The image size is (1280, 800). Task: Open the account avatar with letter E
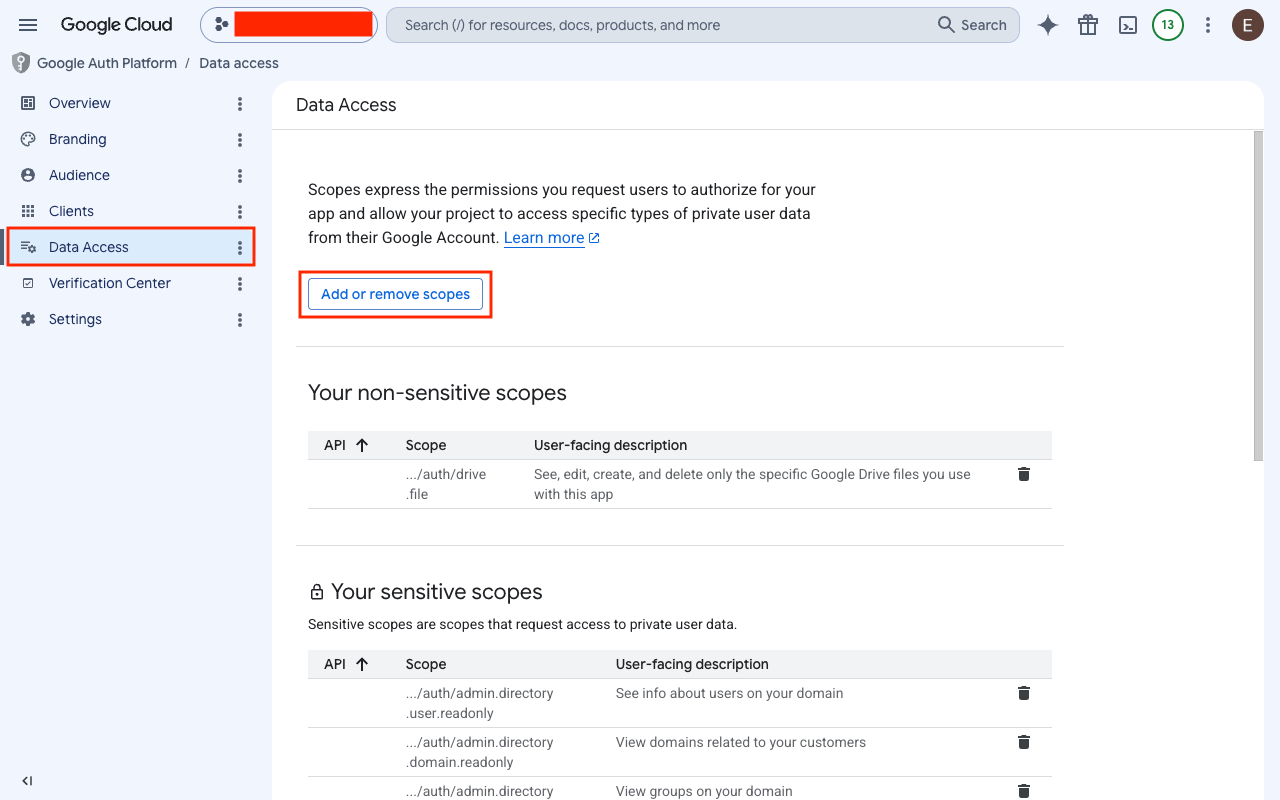point(1248,25)
